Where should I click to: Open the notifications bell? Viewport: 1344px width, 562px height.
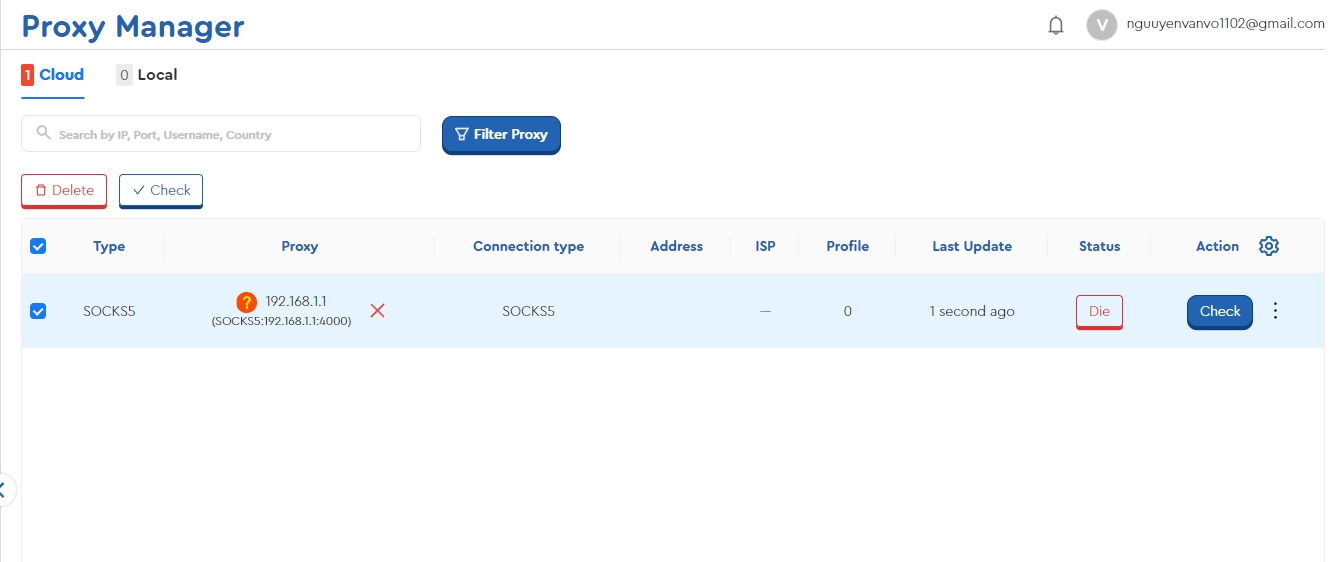coord(1055,25)
